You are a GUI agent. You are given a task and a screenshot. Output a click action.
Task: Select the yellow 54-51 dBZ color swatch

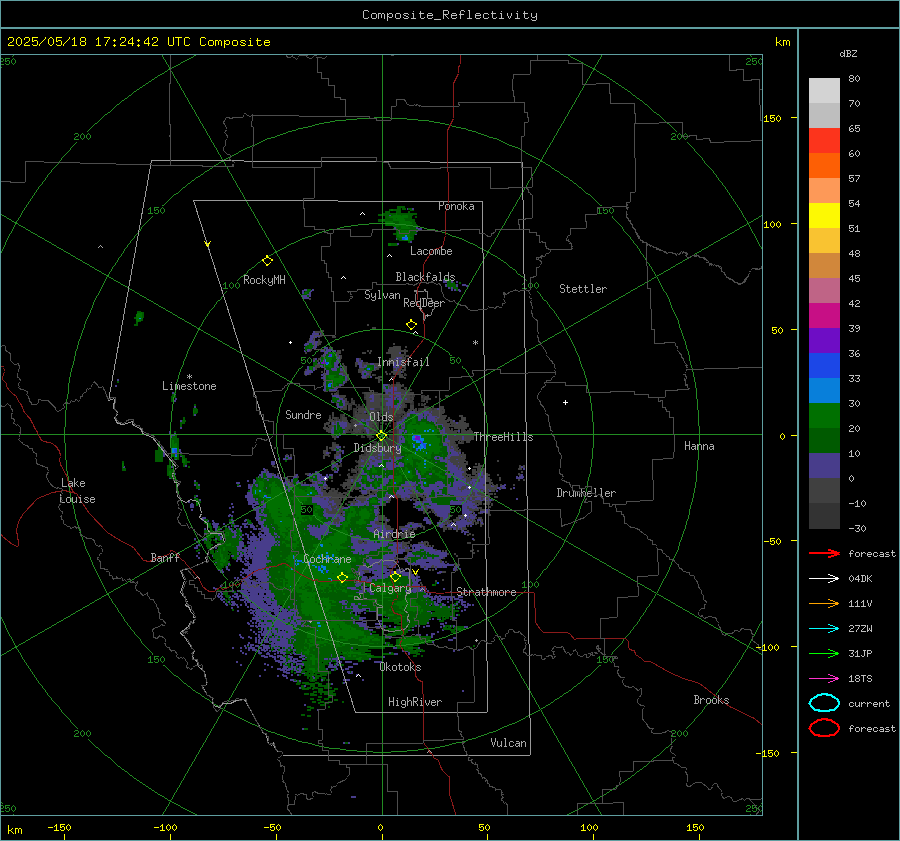coord(824,216)
